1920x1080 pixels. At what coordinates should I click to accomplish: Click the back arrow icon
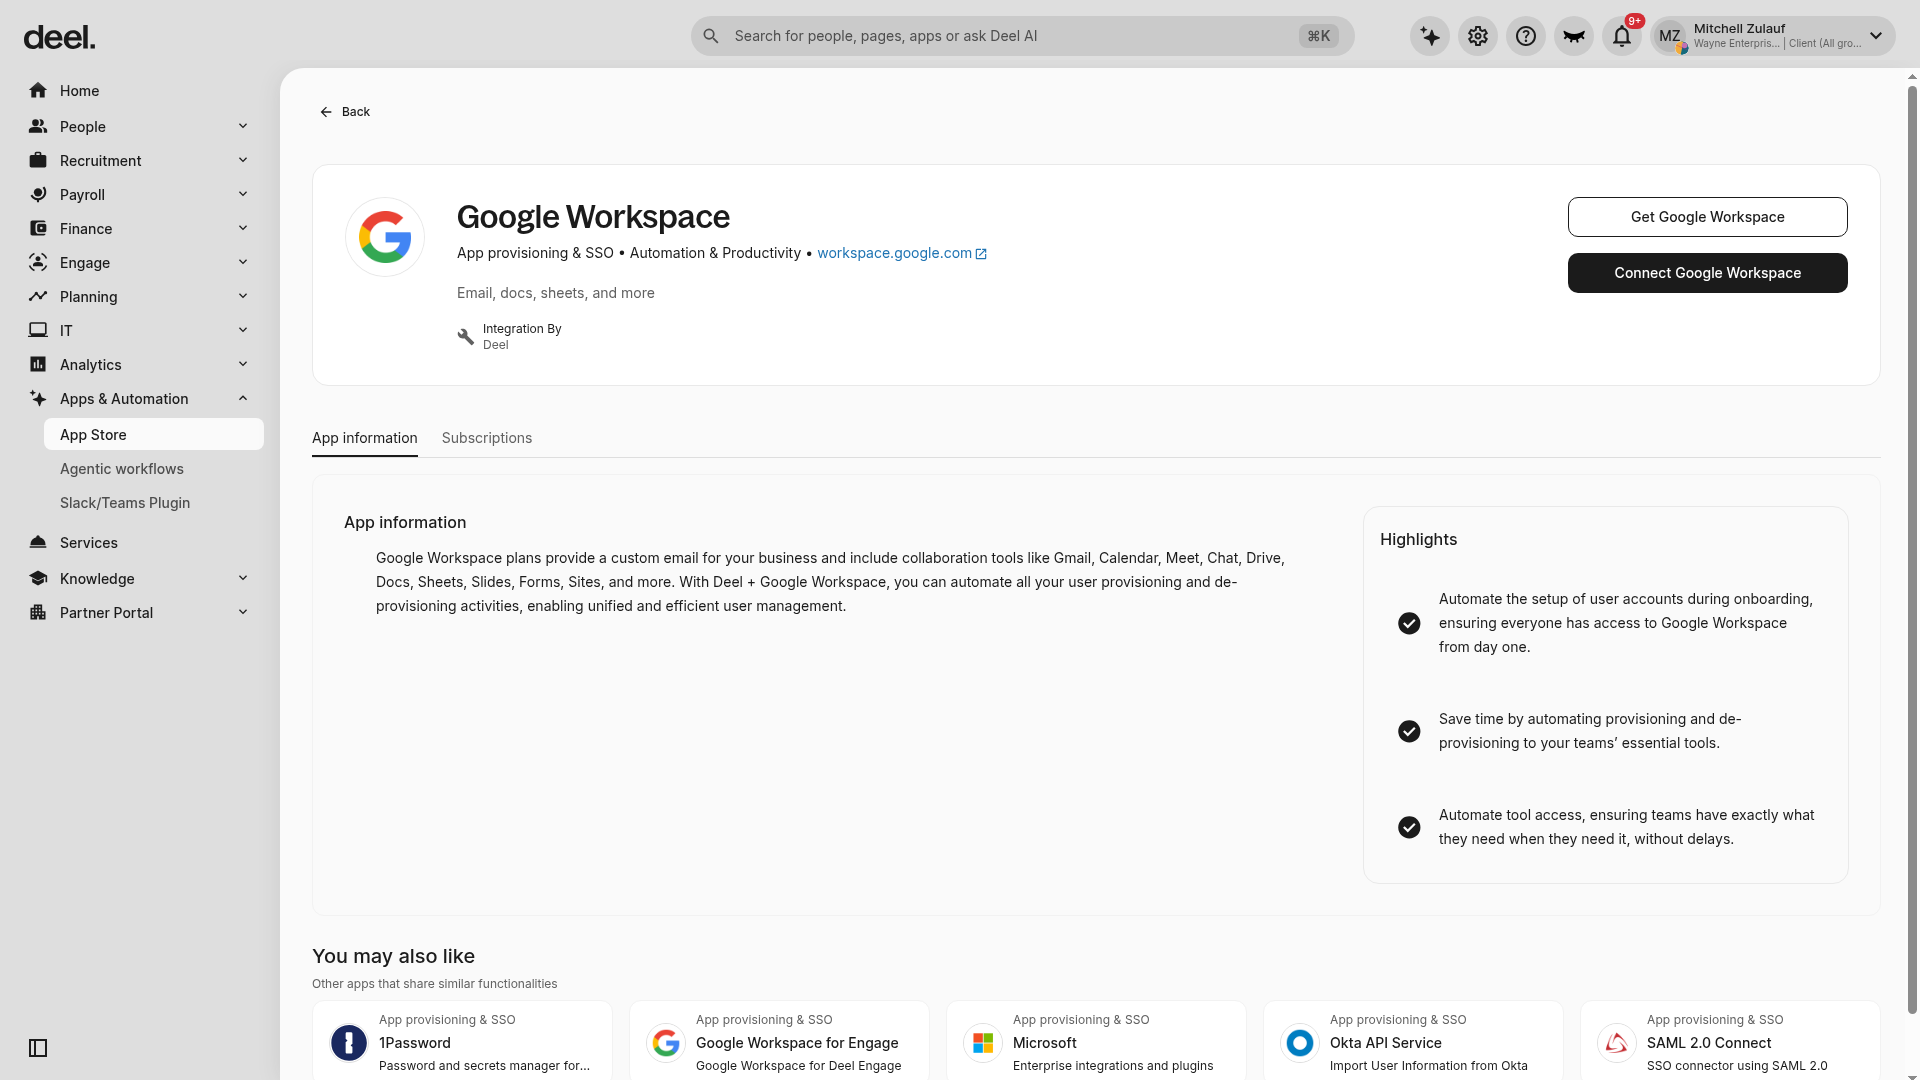[x=326, y=112]
